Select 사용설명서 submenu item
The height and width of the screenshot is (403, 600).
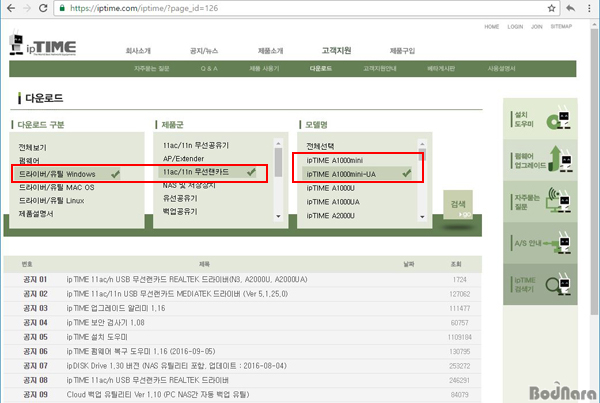(x=501, y=69)
